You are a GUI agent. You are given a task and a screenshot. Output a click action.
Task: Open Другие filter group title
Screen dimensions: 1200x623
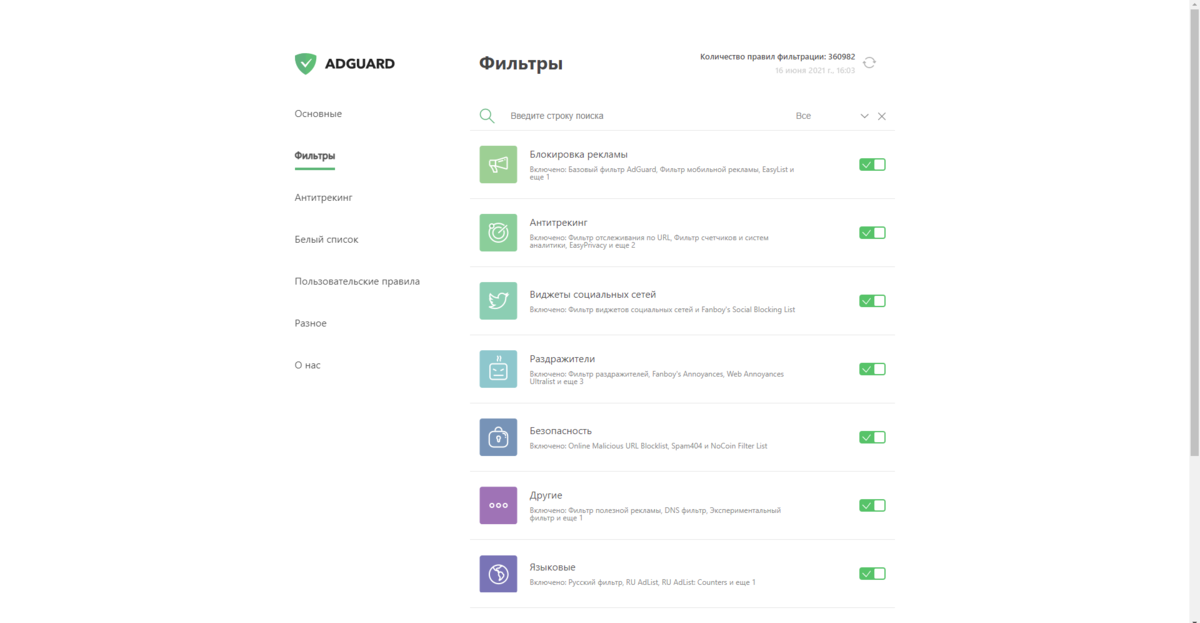[546, 496]
